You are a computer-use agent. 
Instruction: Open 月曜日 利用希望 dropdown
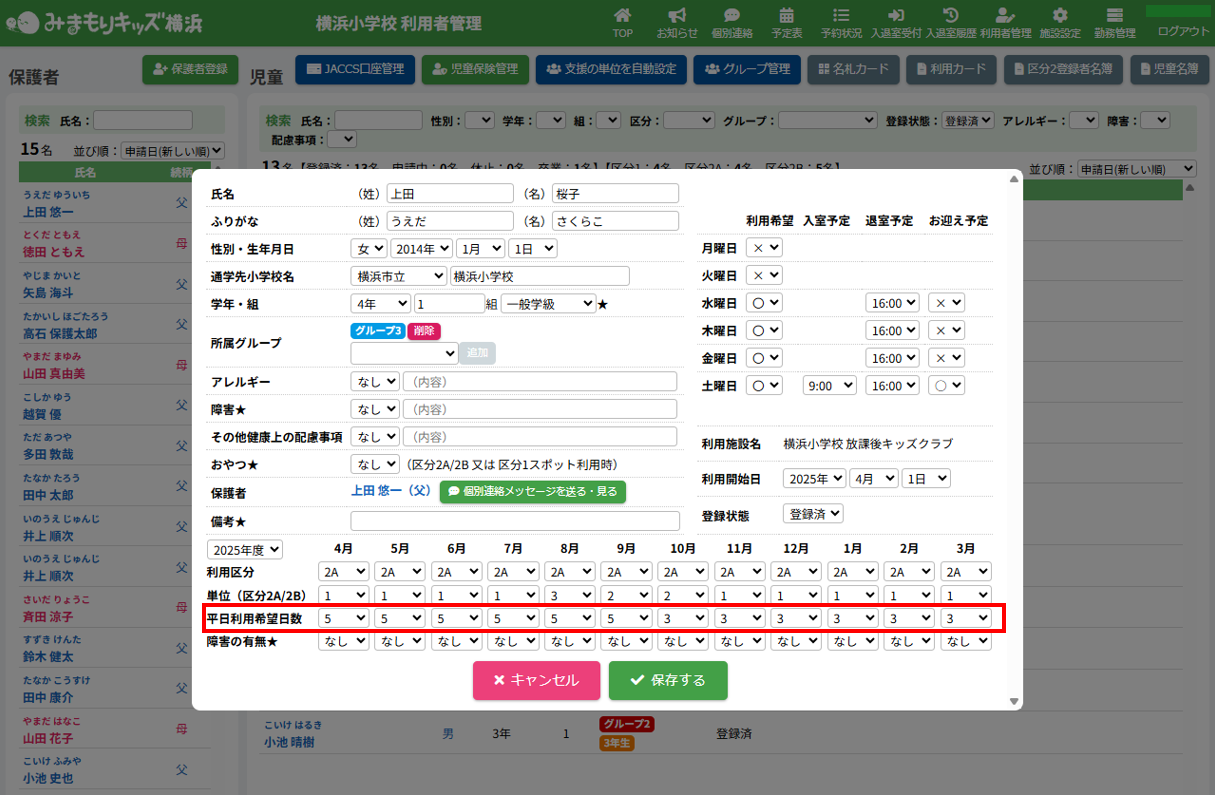[x=766, y=247]
